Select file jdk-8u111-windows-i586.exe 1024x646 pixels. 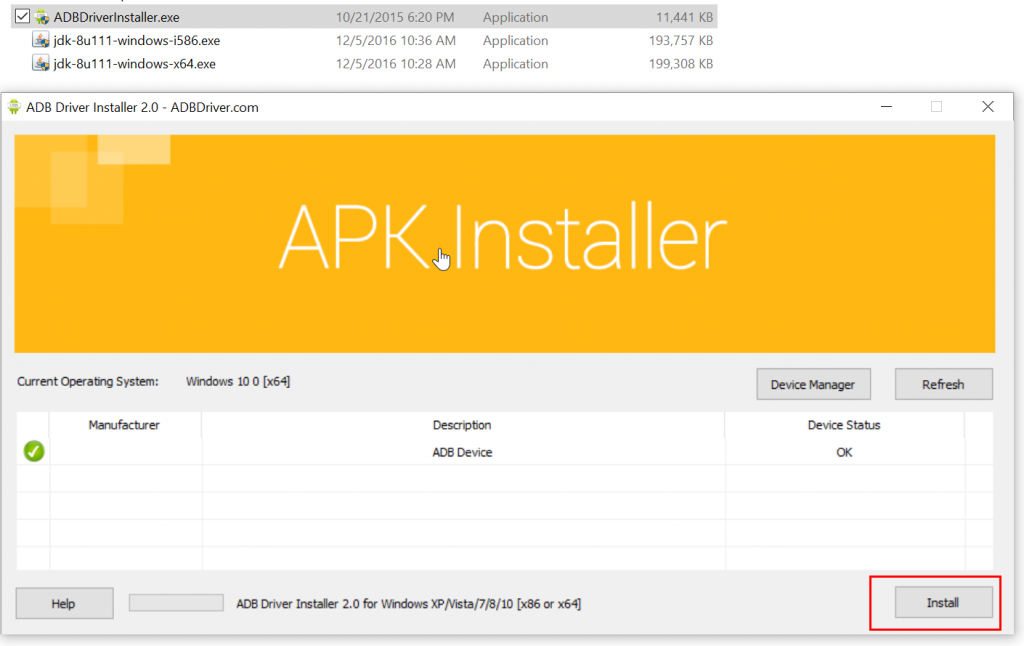pyautogui.click(x=136, y=40)
